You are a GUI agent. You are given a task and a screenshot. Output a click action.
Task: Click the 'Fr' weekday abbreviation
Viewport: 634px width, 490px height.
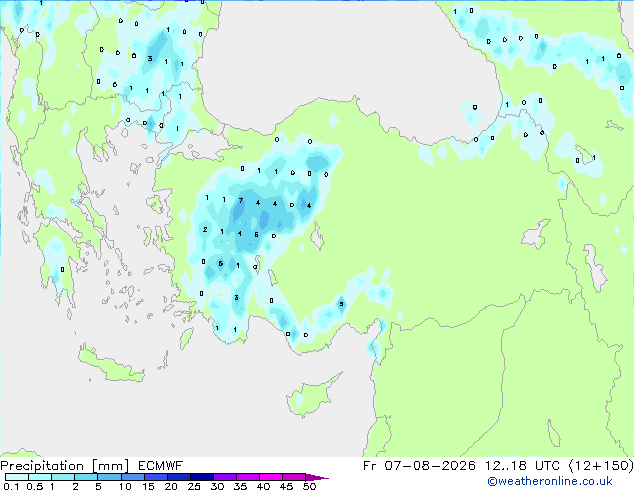370,466
